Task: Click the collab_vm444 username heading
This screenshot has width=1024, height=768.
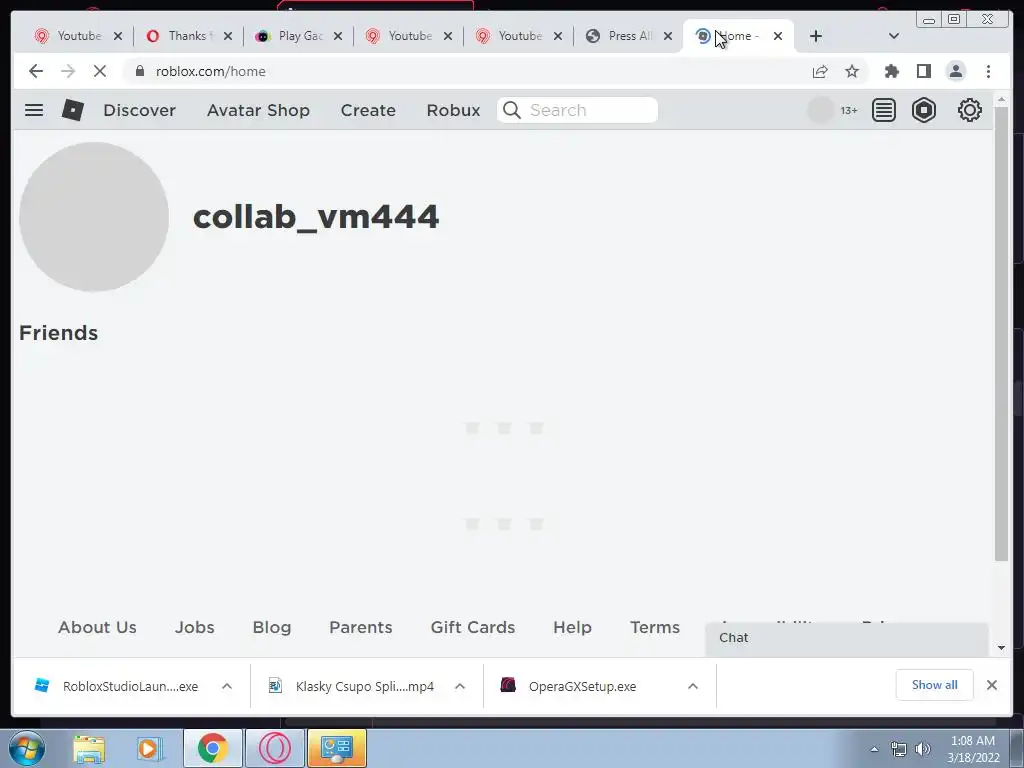Action: (x=316, y=217)
